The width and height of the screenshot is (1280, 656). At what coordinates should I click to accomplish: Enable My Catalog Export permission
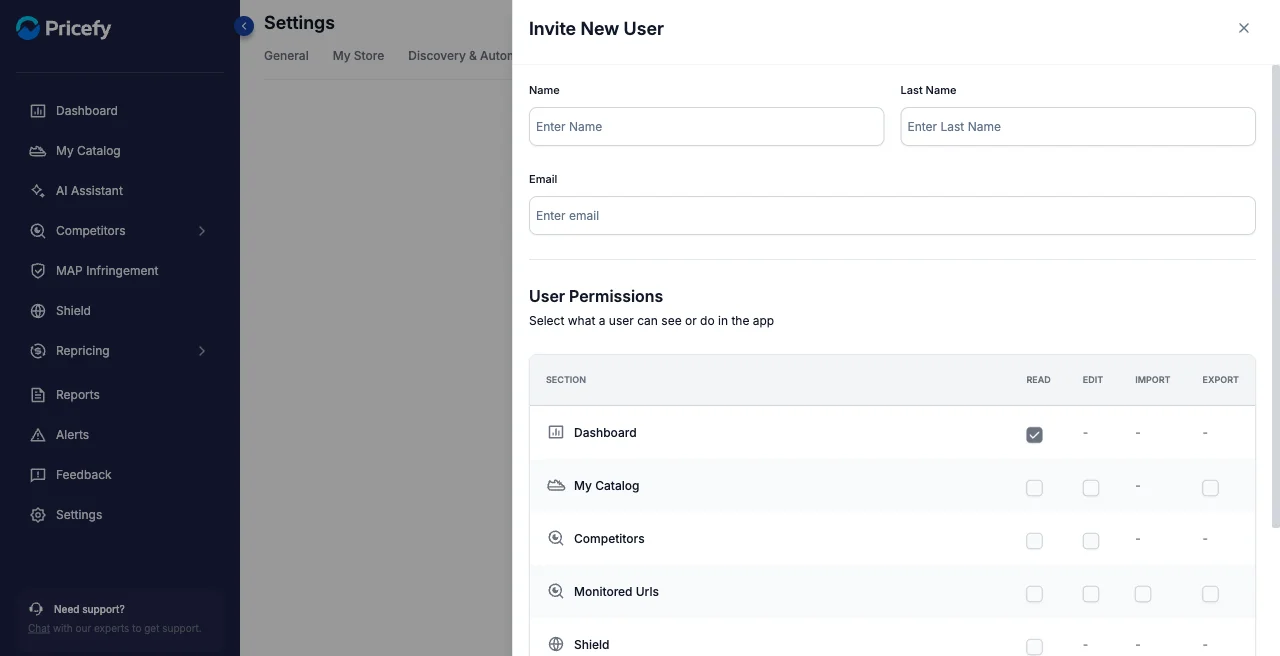pyautogui.click(x=1210, y=488)
